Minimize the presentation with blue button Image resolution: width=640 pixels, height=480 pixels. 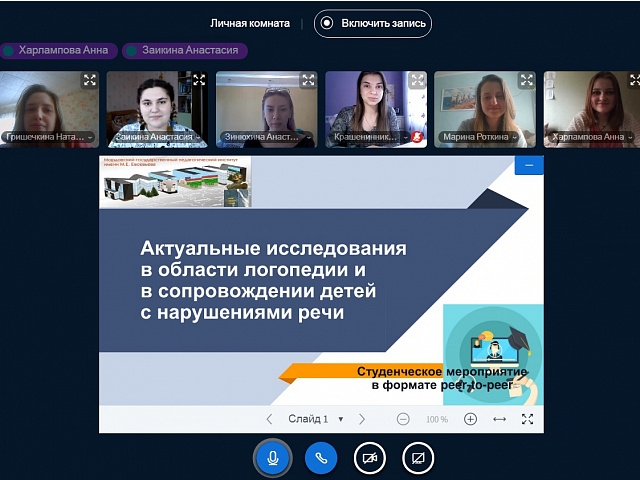click(528, 164)
